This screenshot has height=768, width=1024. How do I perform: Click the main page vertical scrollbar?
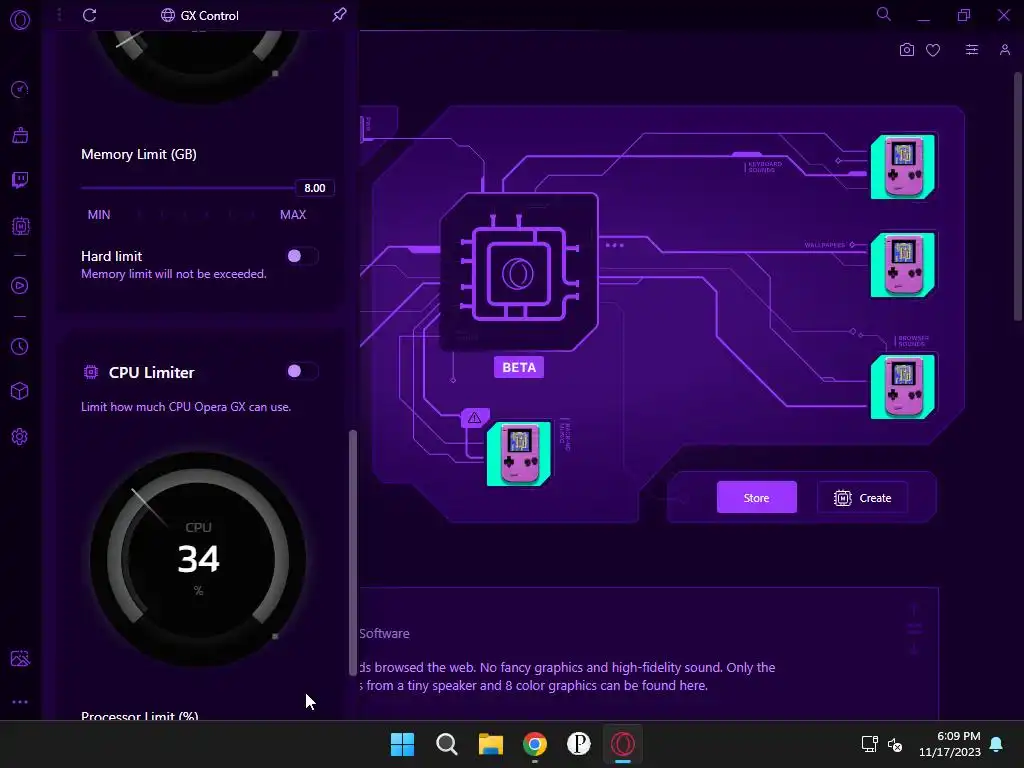[1018, 196]
